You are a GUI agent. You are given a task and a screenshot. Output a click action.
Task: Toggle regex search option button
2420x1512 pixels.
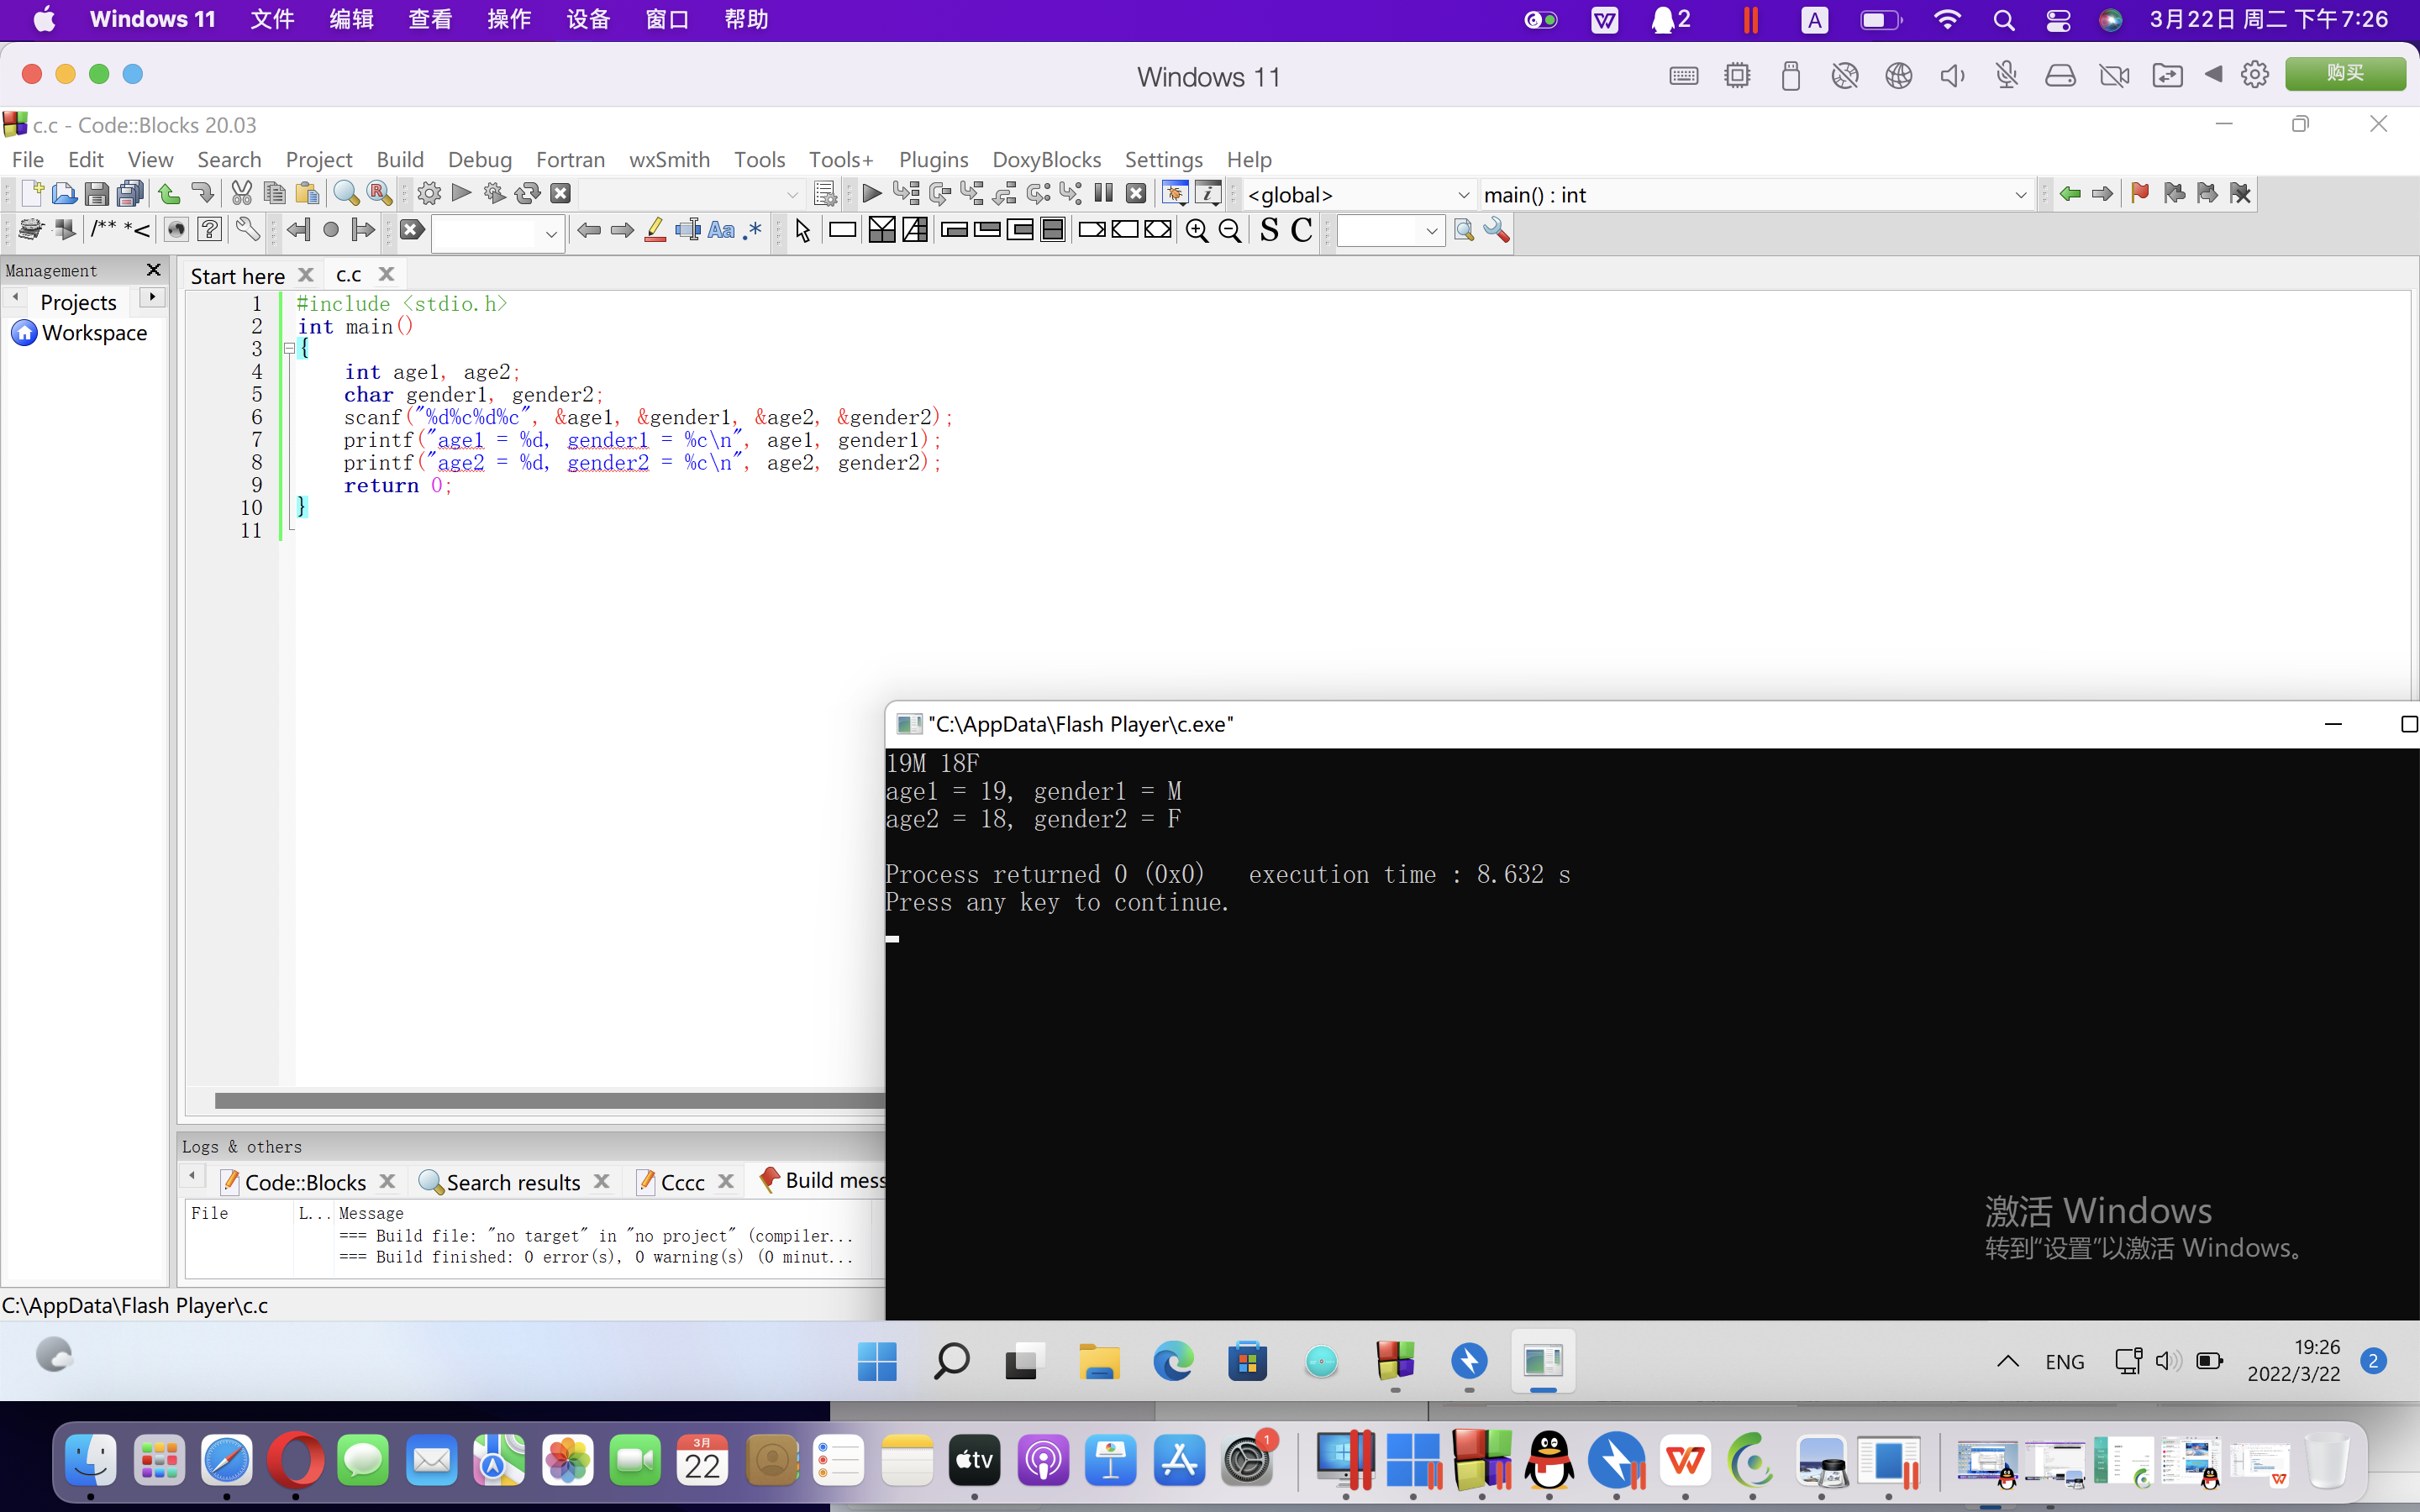(753, 231)
